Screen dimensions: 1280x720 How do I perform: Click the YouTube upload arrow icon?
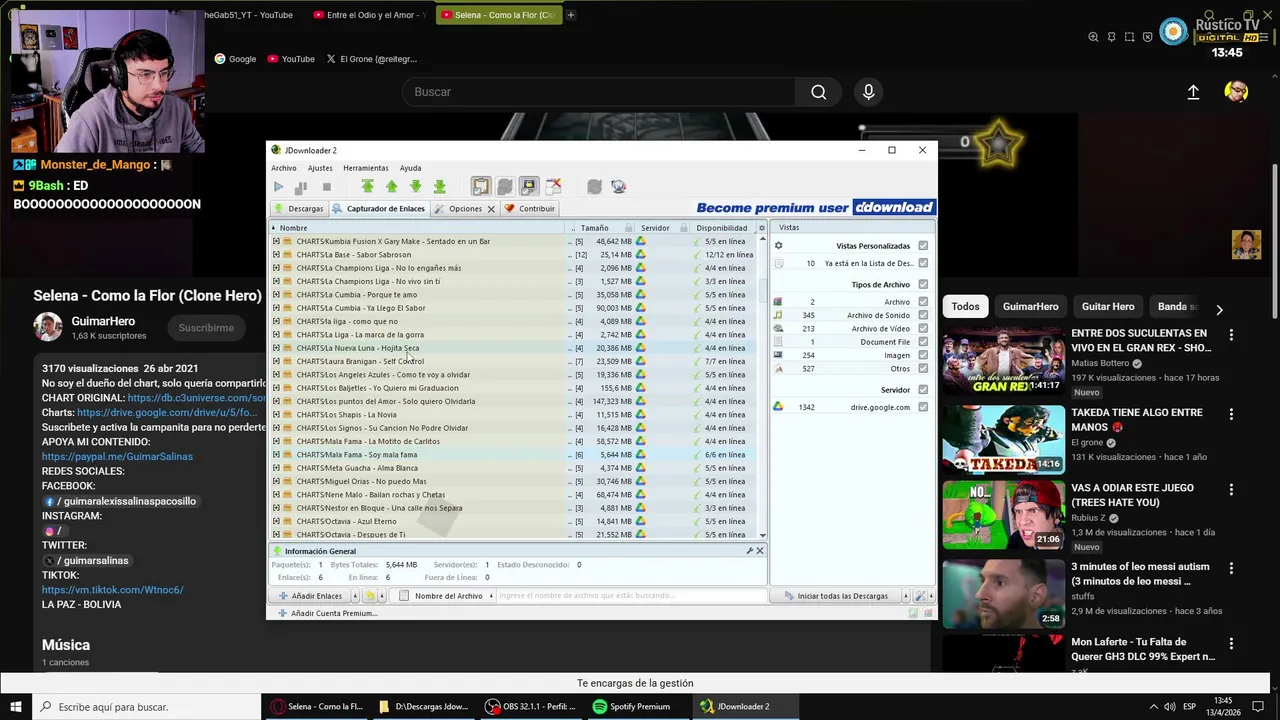[1193, 92]
